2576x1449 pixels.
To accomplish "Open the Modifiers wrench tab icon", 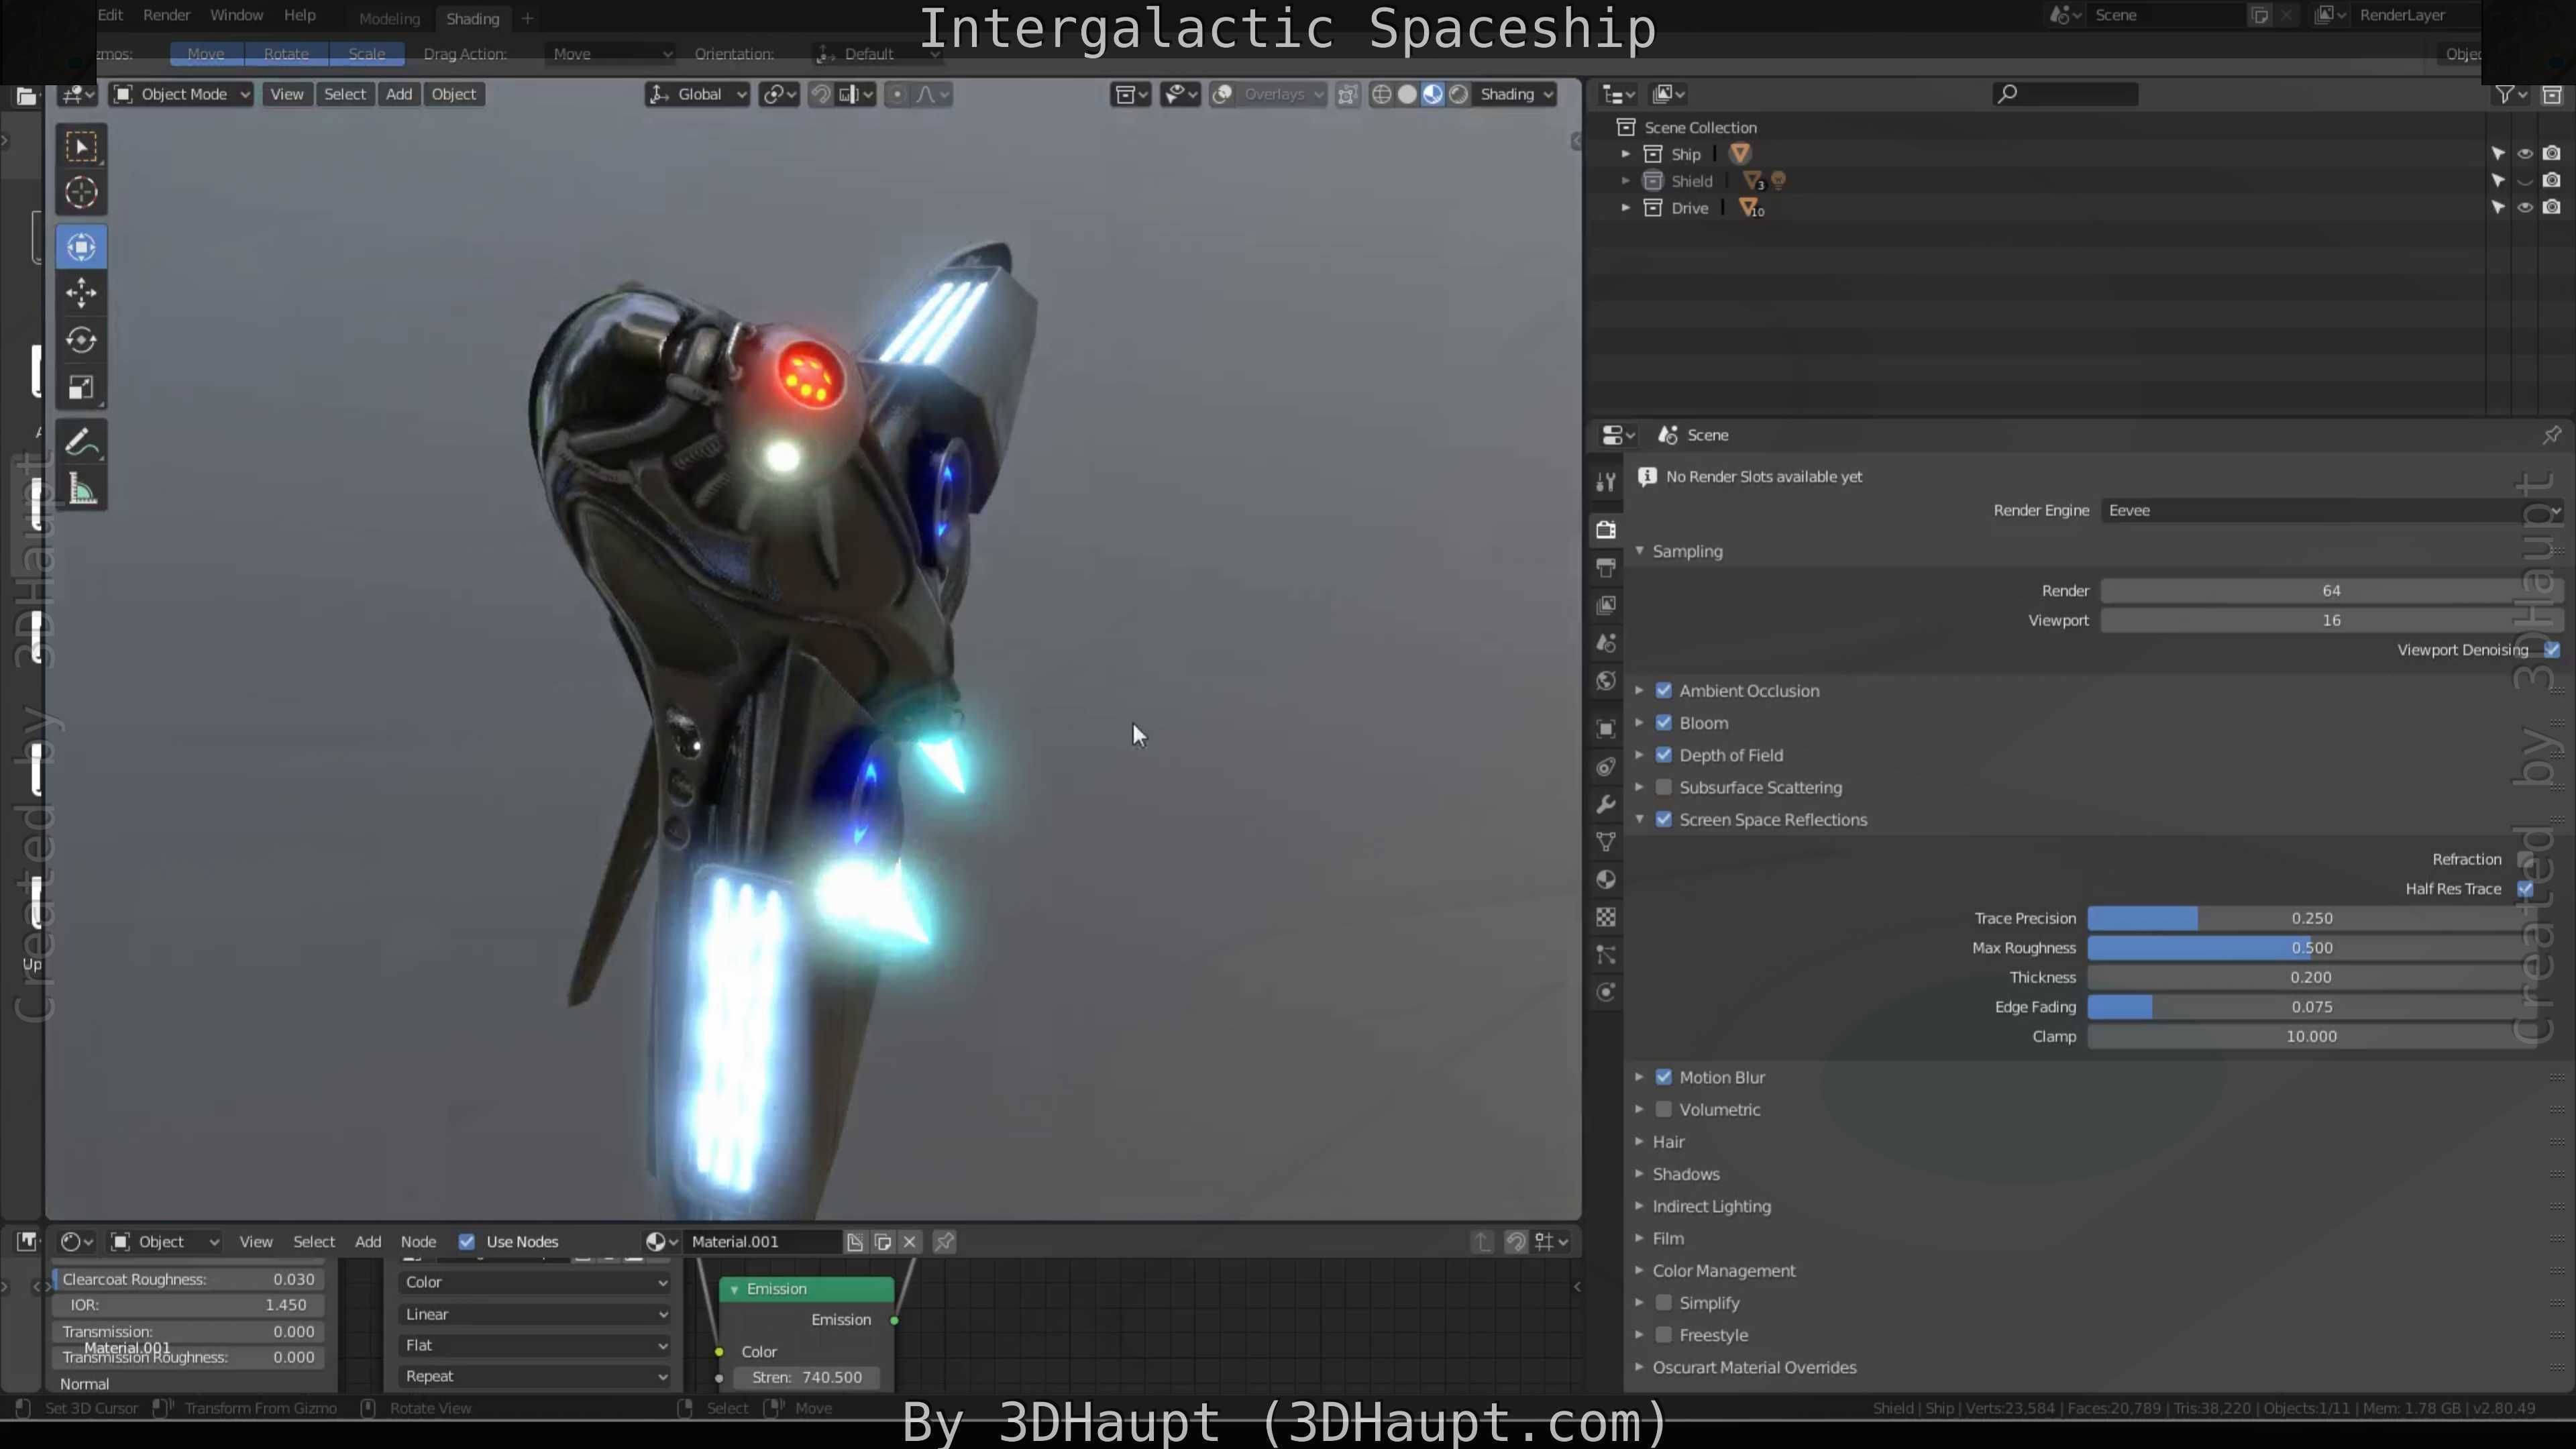I will (x=1606, y=804).
